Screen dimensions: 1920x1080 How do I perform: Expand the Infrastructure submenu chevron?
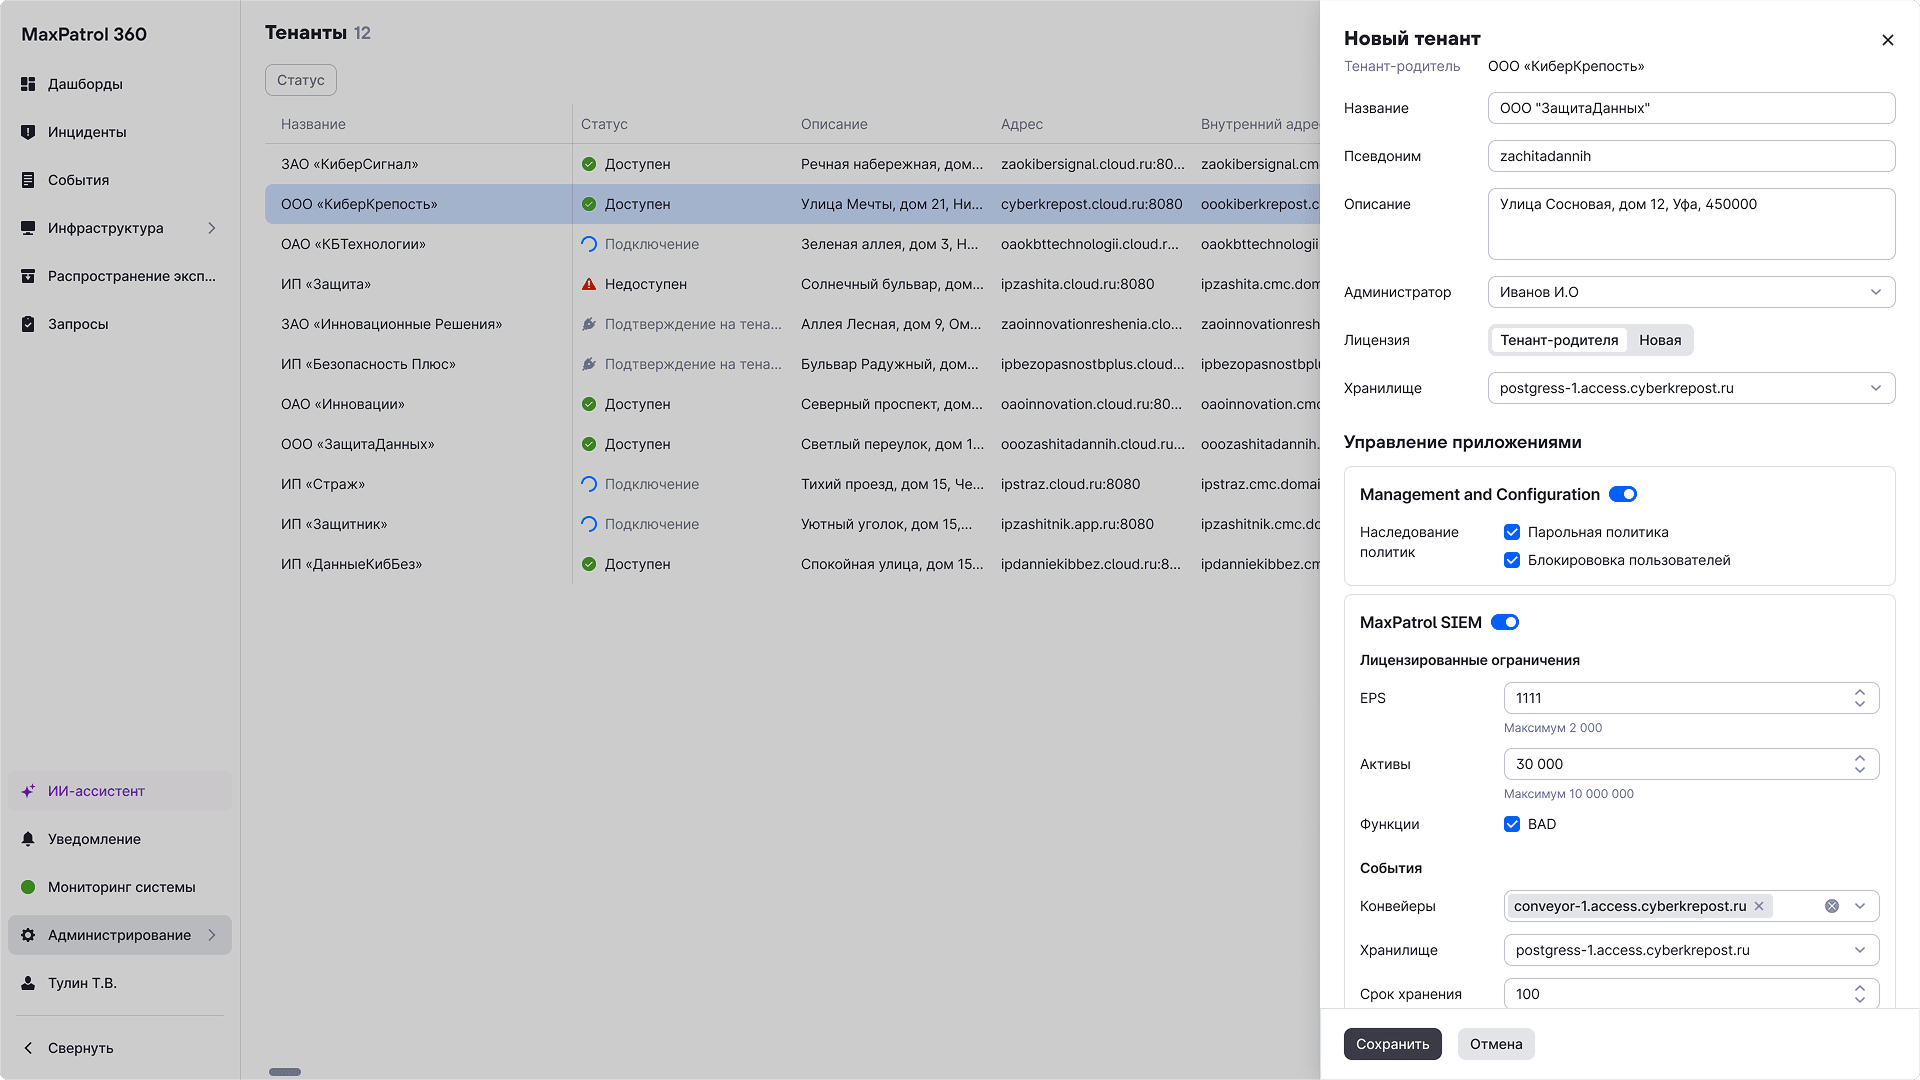212,228
